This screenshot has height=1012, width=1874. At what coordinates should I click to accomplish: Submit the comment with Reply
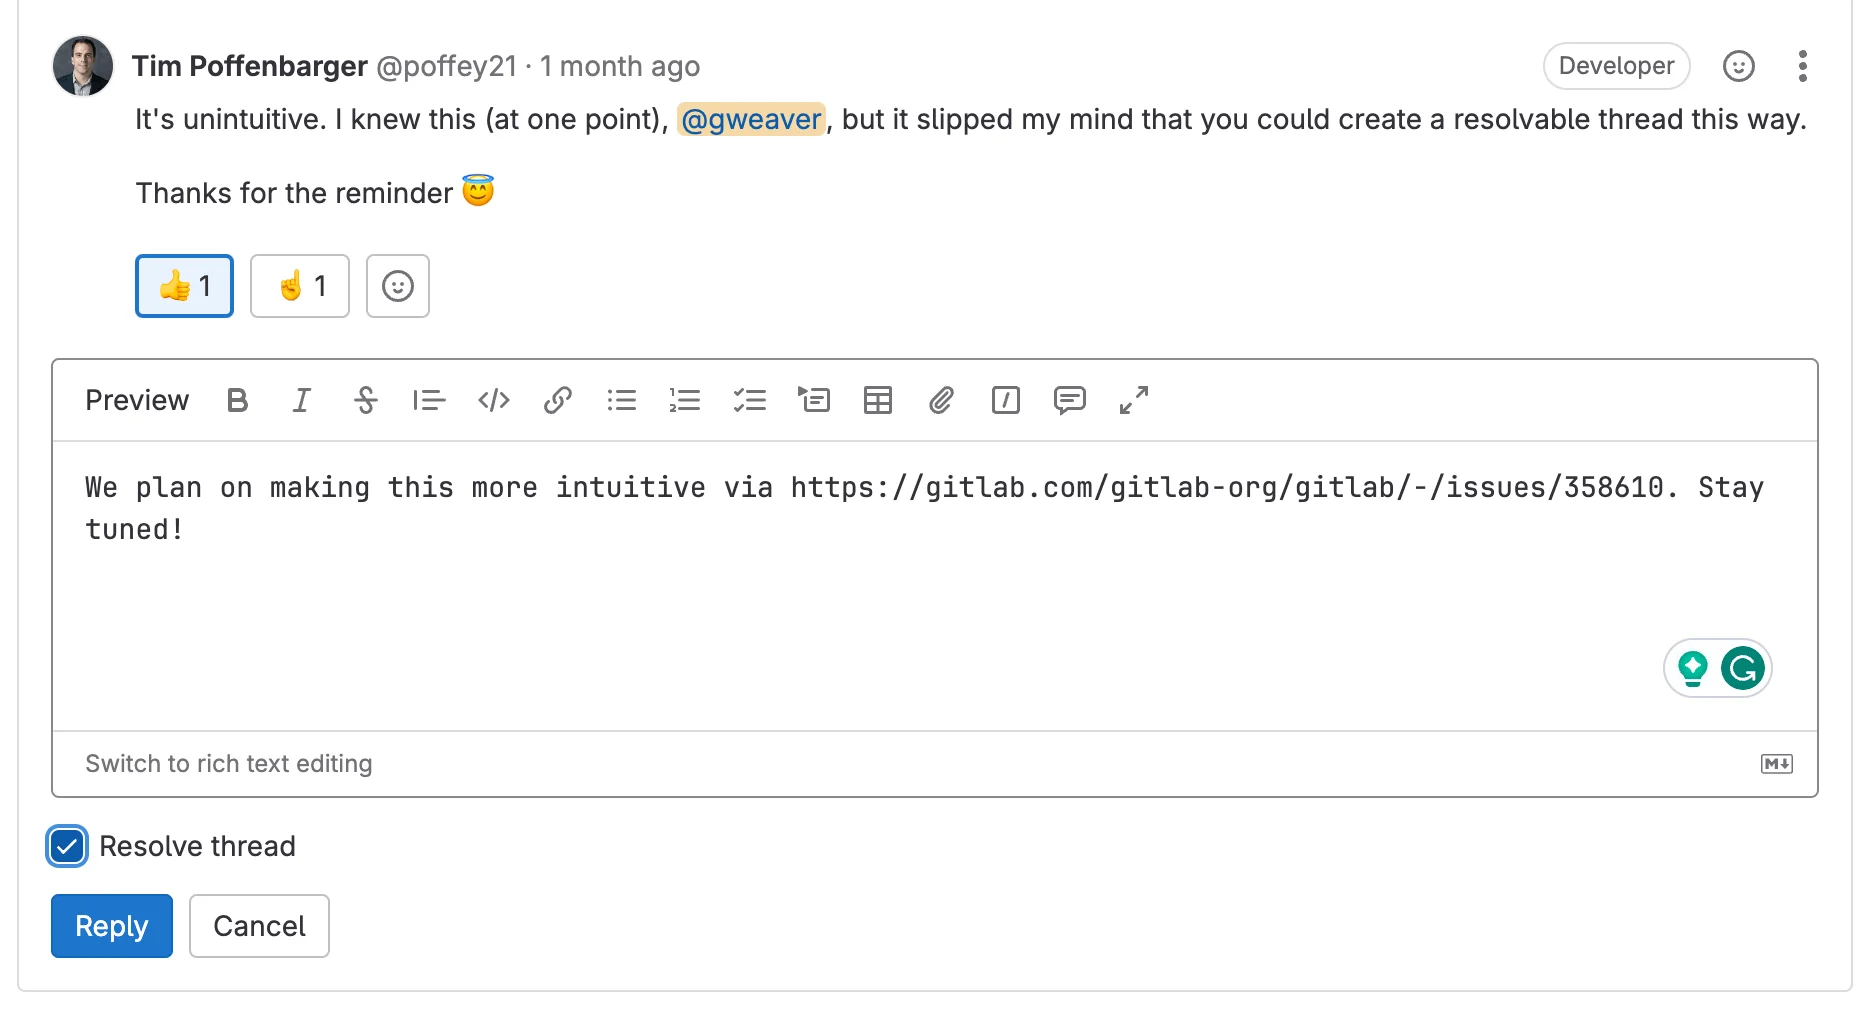(111, 926)
